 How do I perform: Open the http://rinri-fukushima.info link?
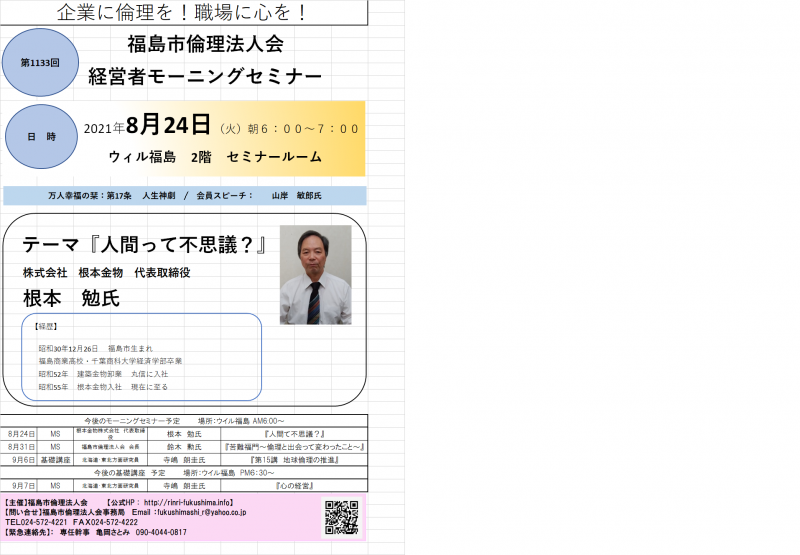click(187, 502)
